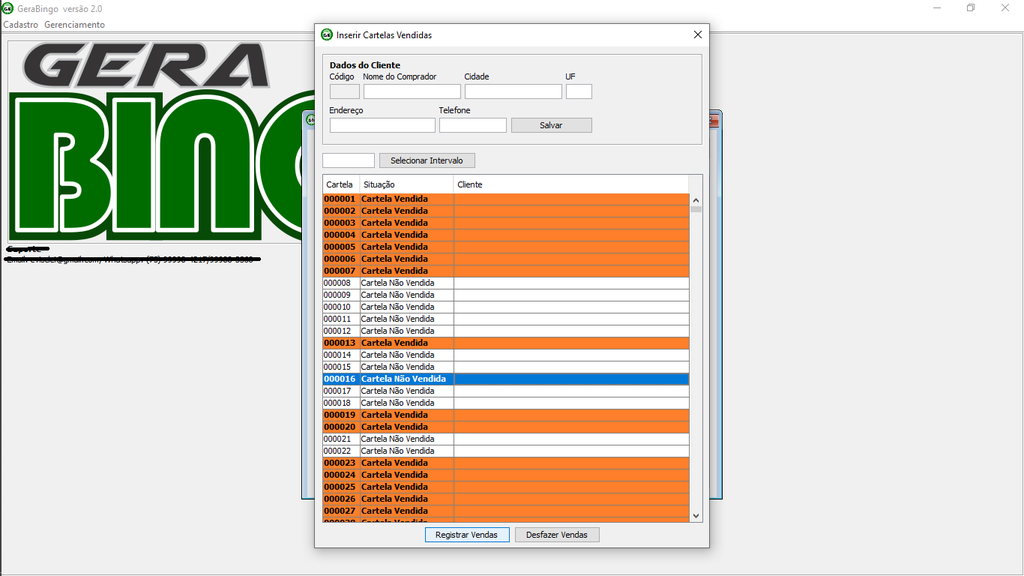
Task: Select row 000010 Cartela Não Vendida
Action: 505,307
